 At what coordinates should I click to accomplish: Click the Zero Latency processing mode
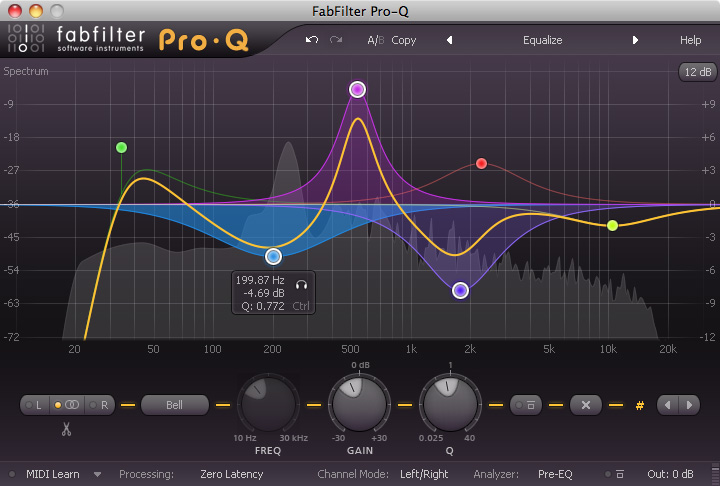click(231, 474)
